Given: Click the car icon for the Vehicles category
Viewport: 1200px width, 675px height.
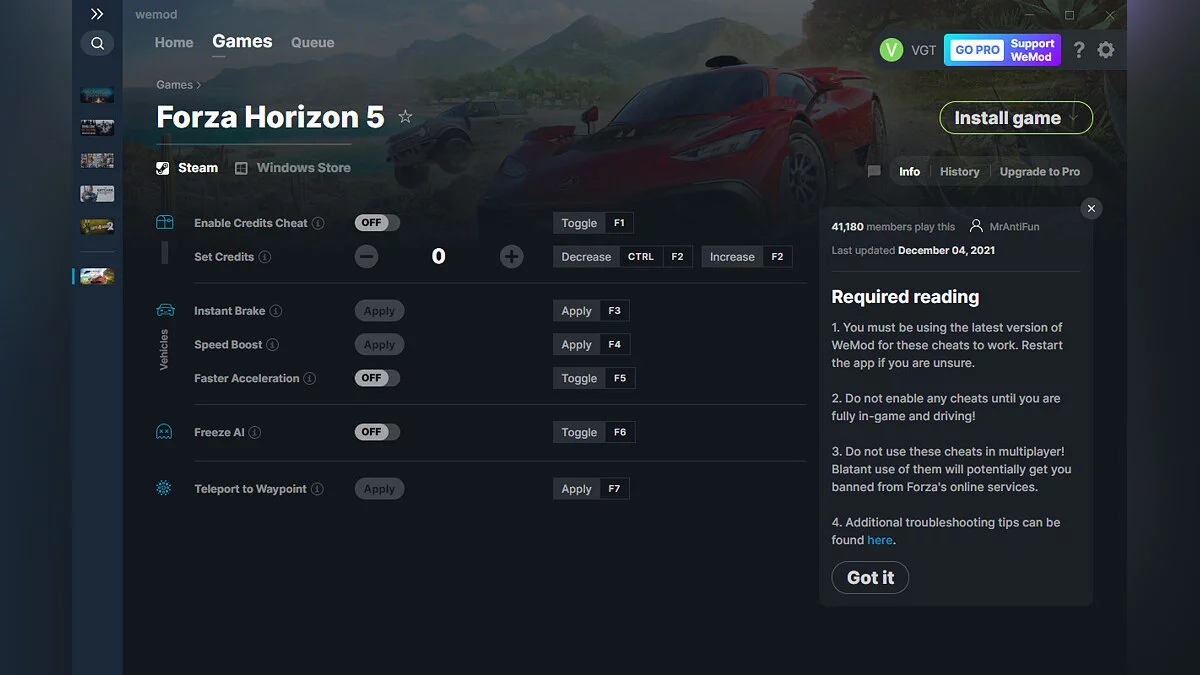Looking at the screenshot, I should [x=163, y=310].
